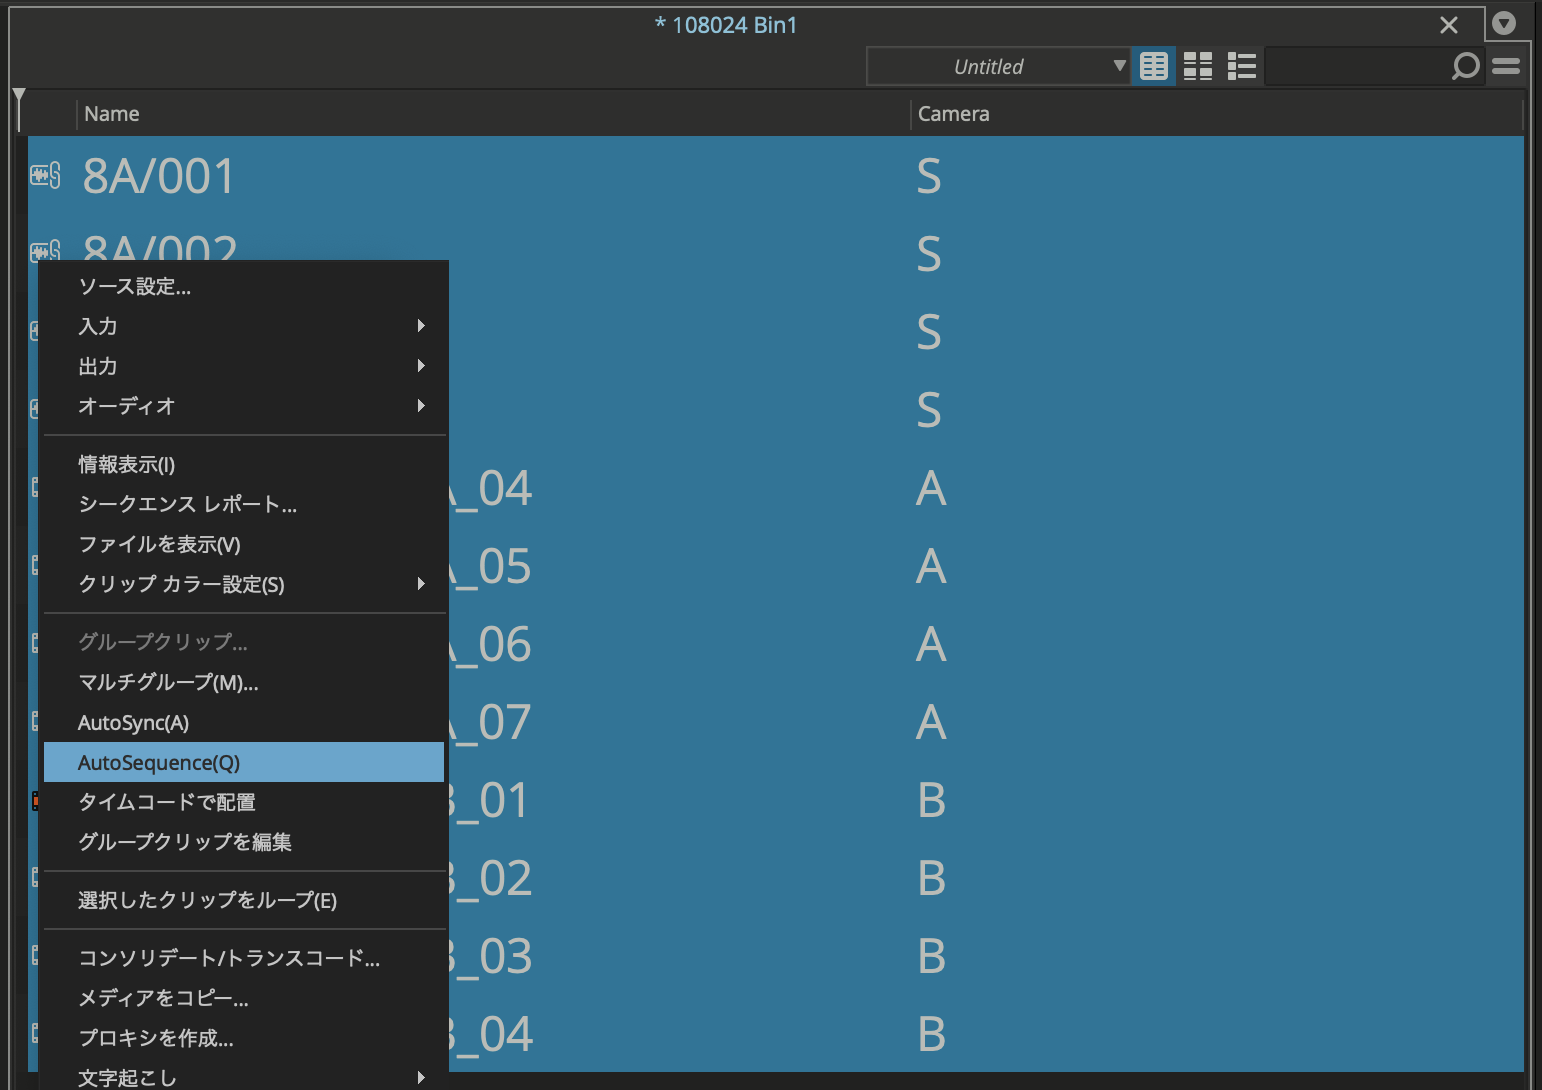1542x1090 pixels.
Task: Choose タイムコードで配置 entry
Action: [244, 802]
